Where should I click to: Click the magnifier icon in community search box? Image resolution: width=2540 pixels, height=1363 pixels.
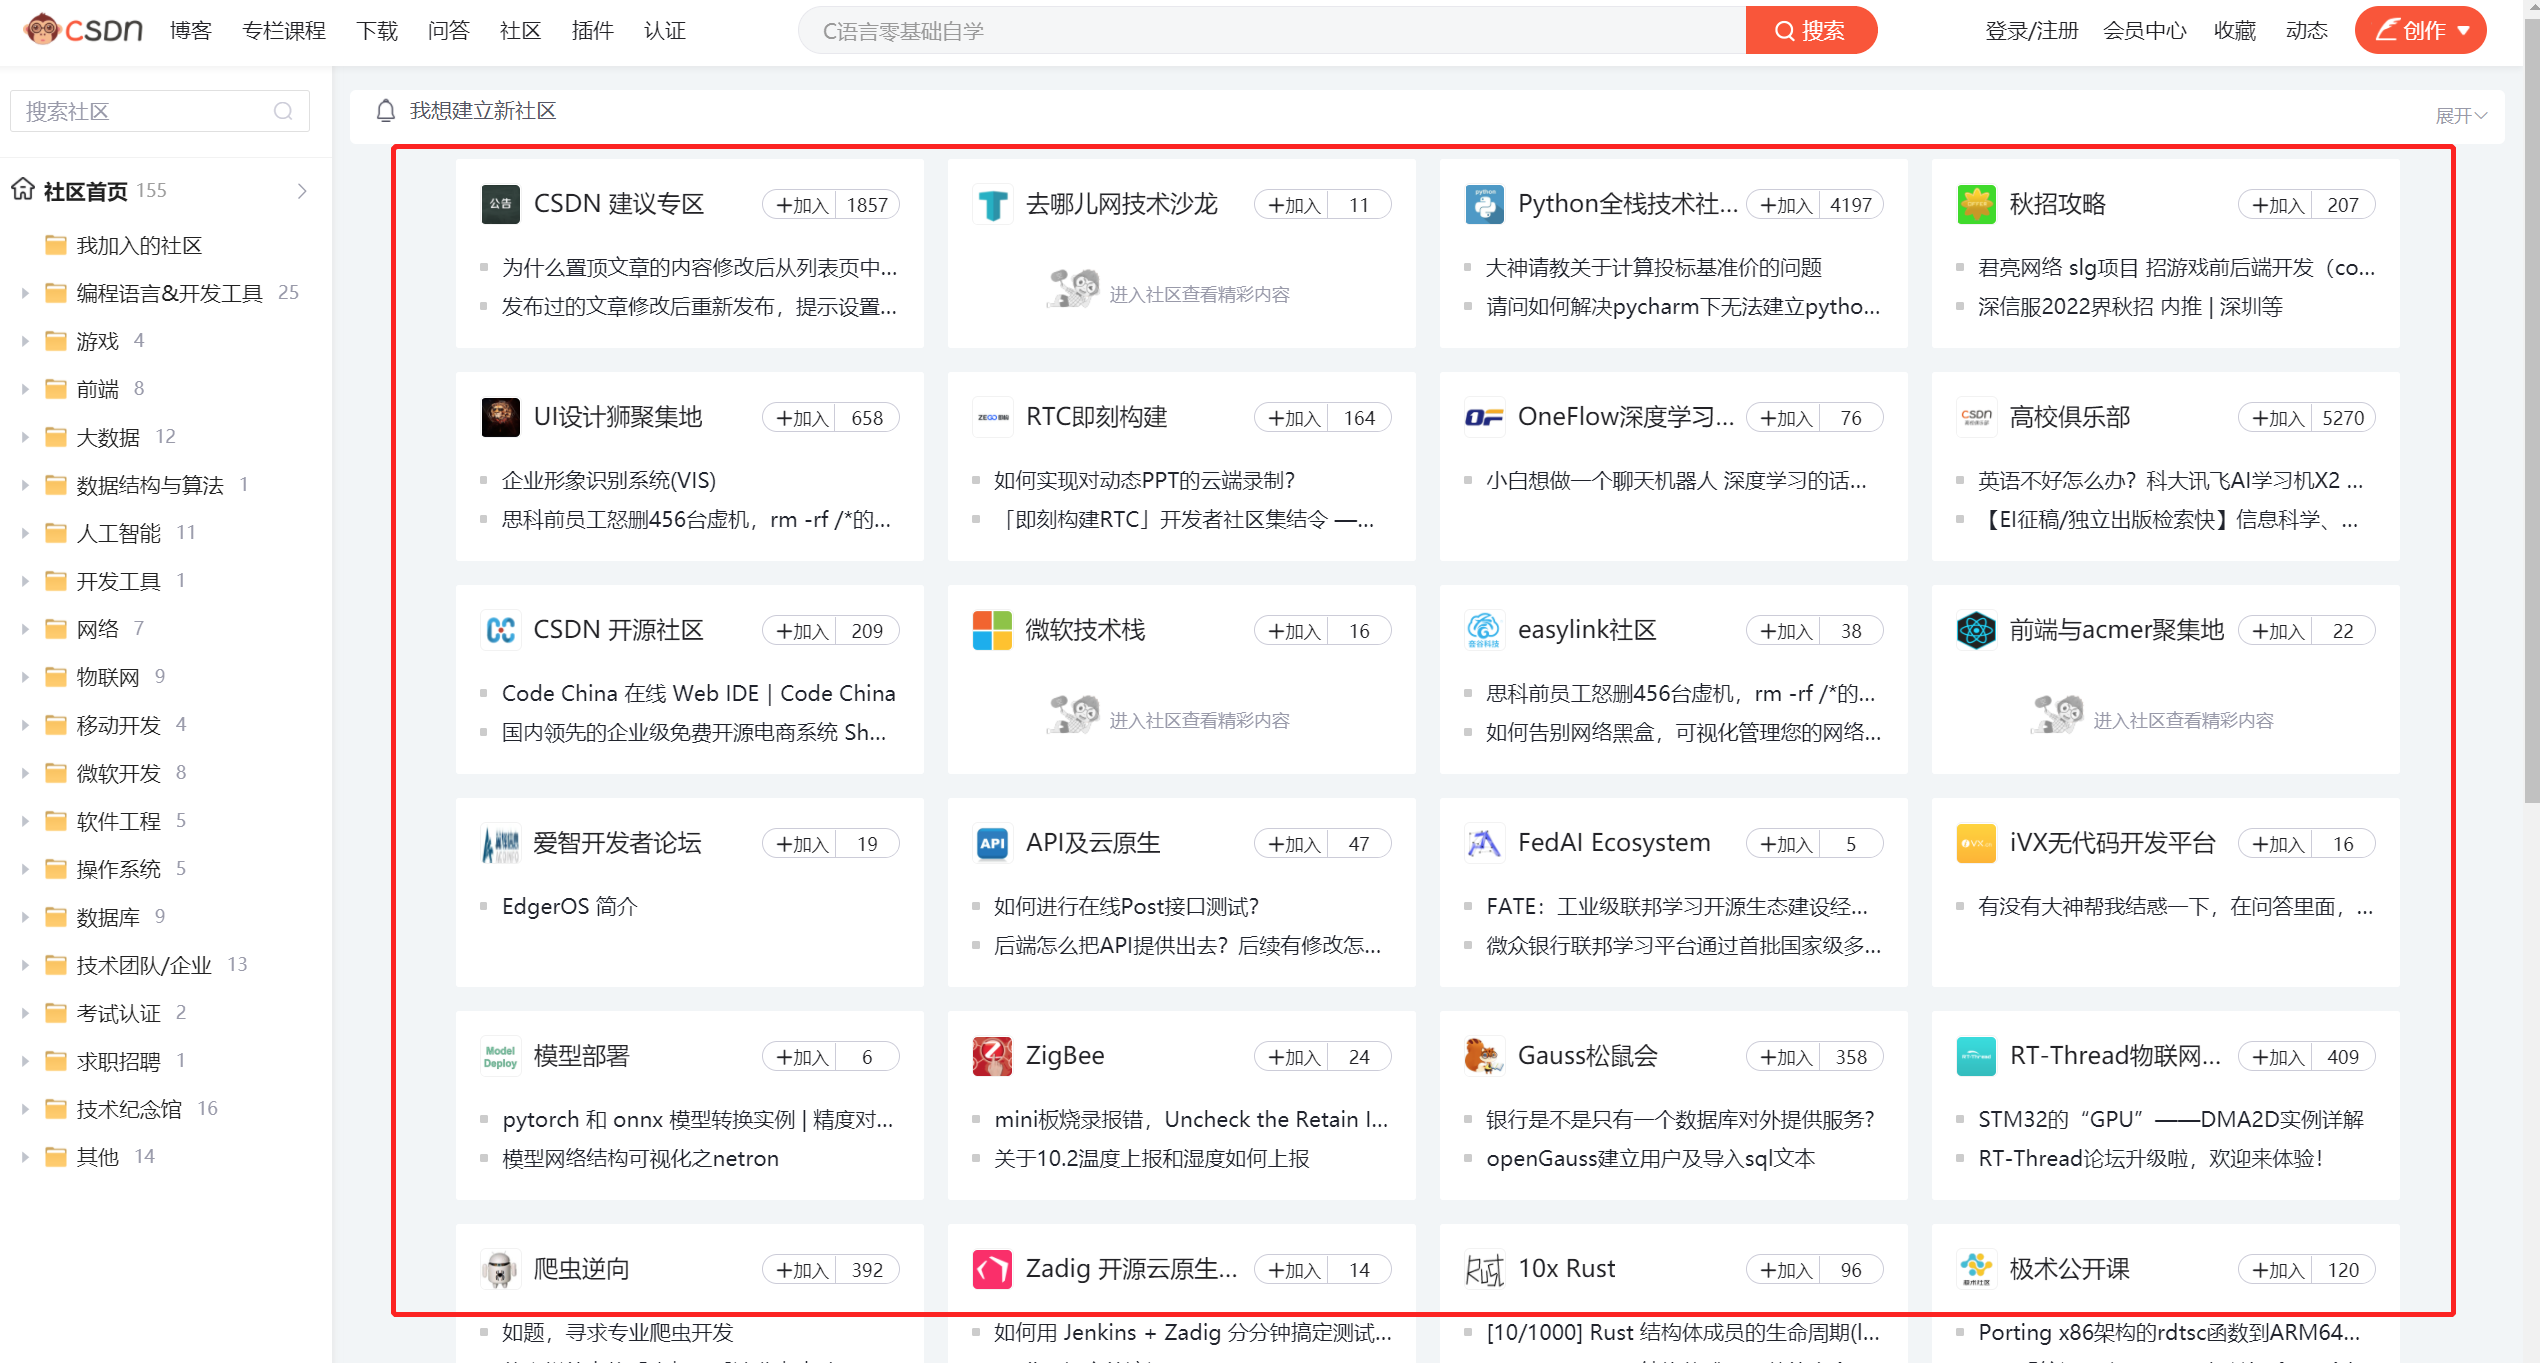pyautogui.click(x=283, y=111)
